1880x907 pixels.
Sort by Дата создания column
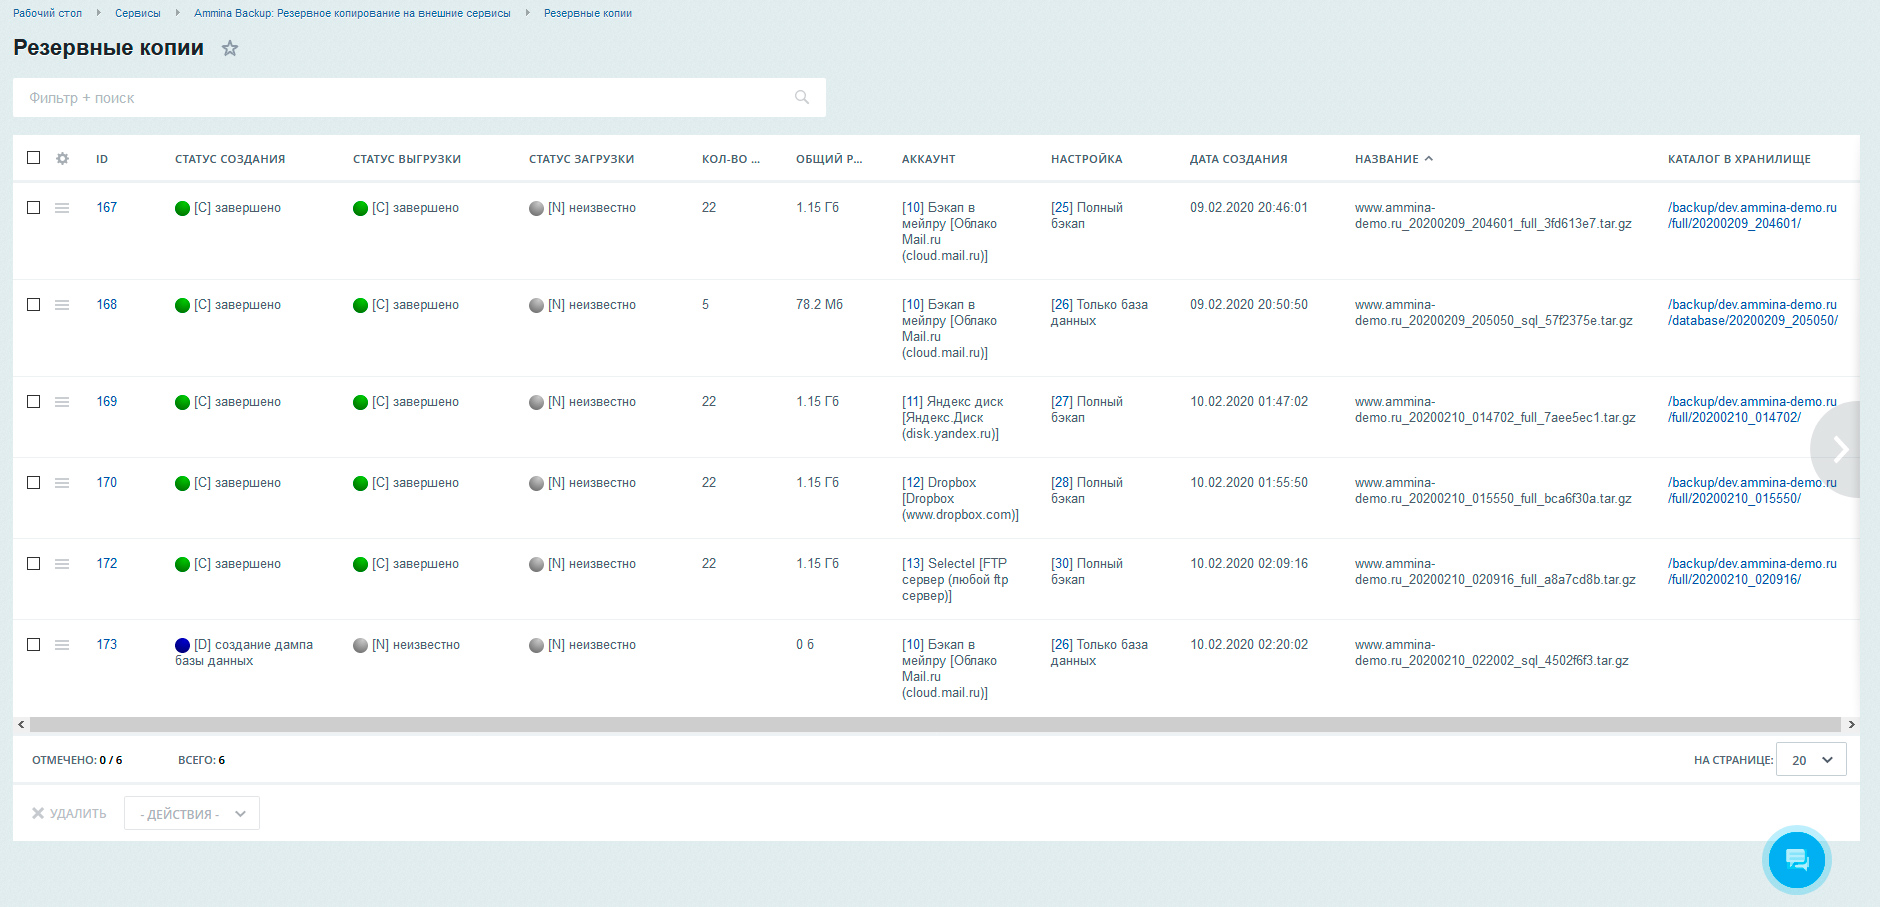1238,159
